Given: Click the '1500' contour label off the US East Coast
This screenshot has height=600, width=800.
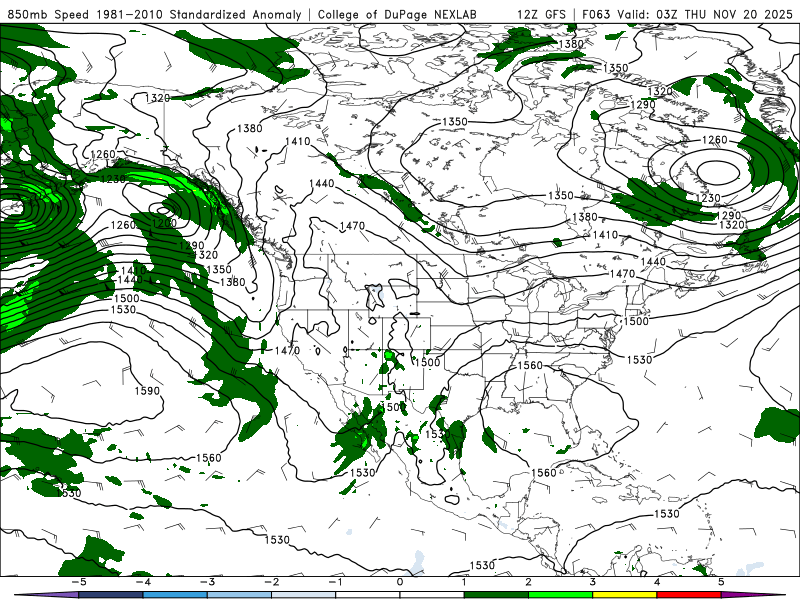Looking at the screenshot, I should [x=636, y=321].
